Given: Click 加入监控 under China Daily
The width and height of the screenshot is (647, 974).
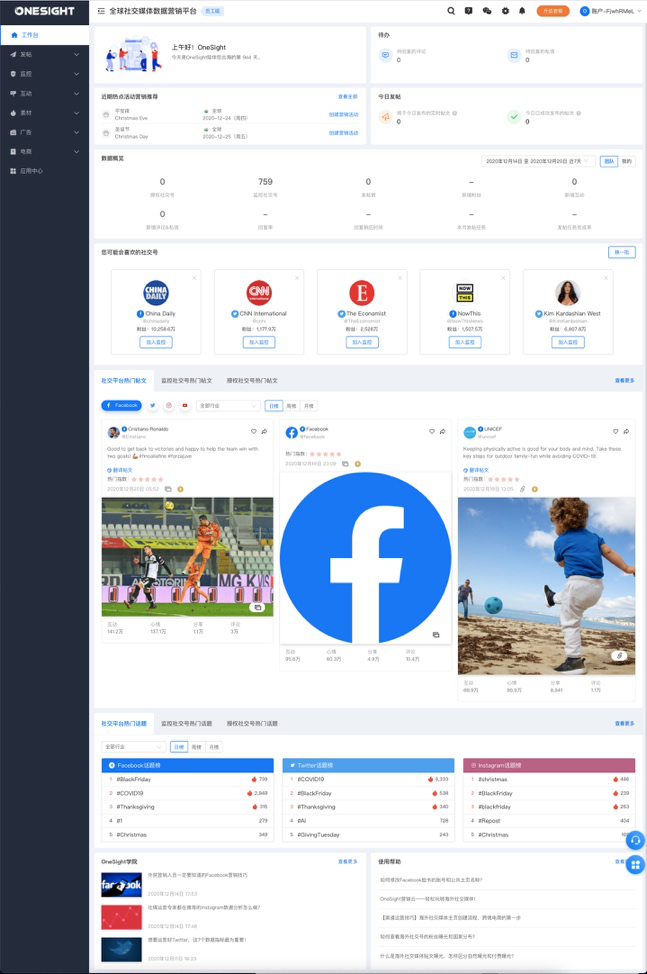Looking at the screenshot, I should pos(156,342).
